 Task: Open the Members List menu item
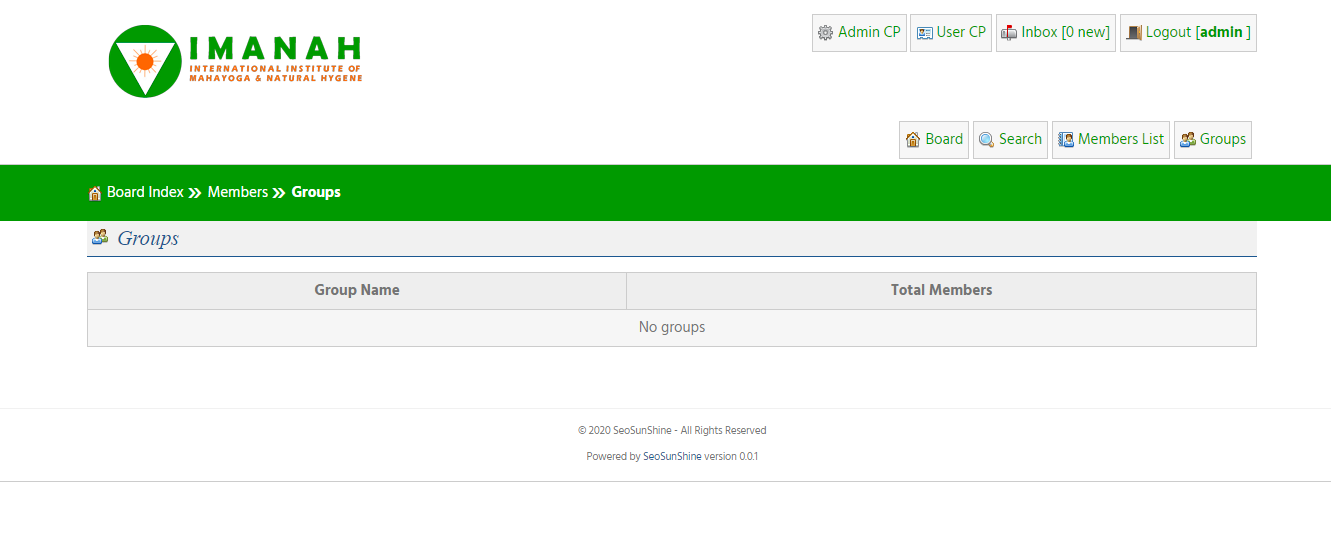tap(1111, 140)
